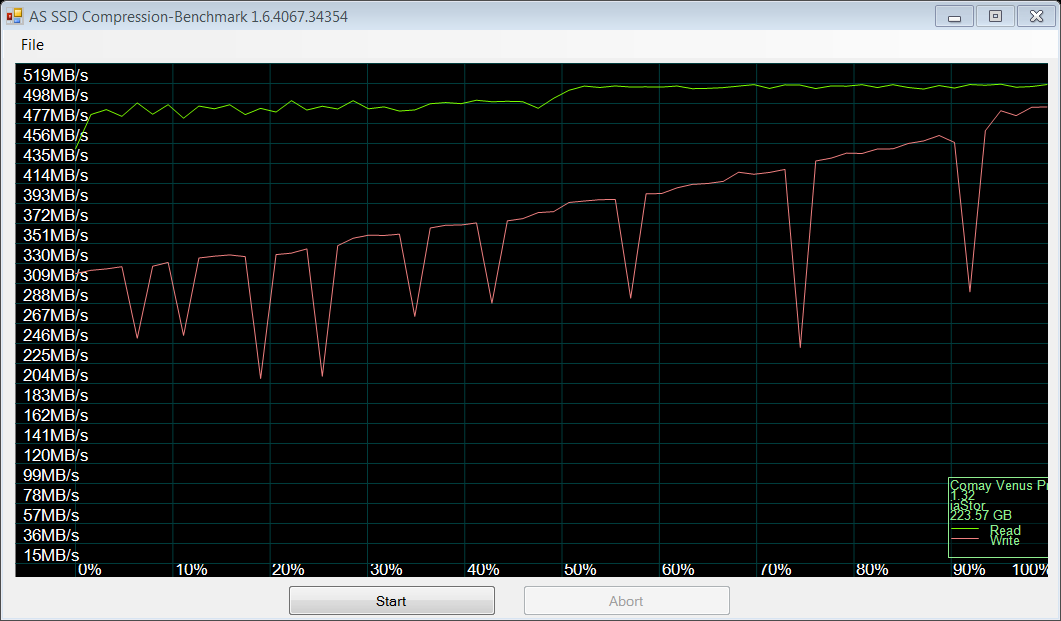
Task: Click the 225MB/s axis label
Action: click(55, 355)
